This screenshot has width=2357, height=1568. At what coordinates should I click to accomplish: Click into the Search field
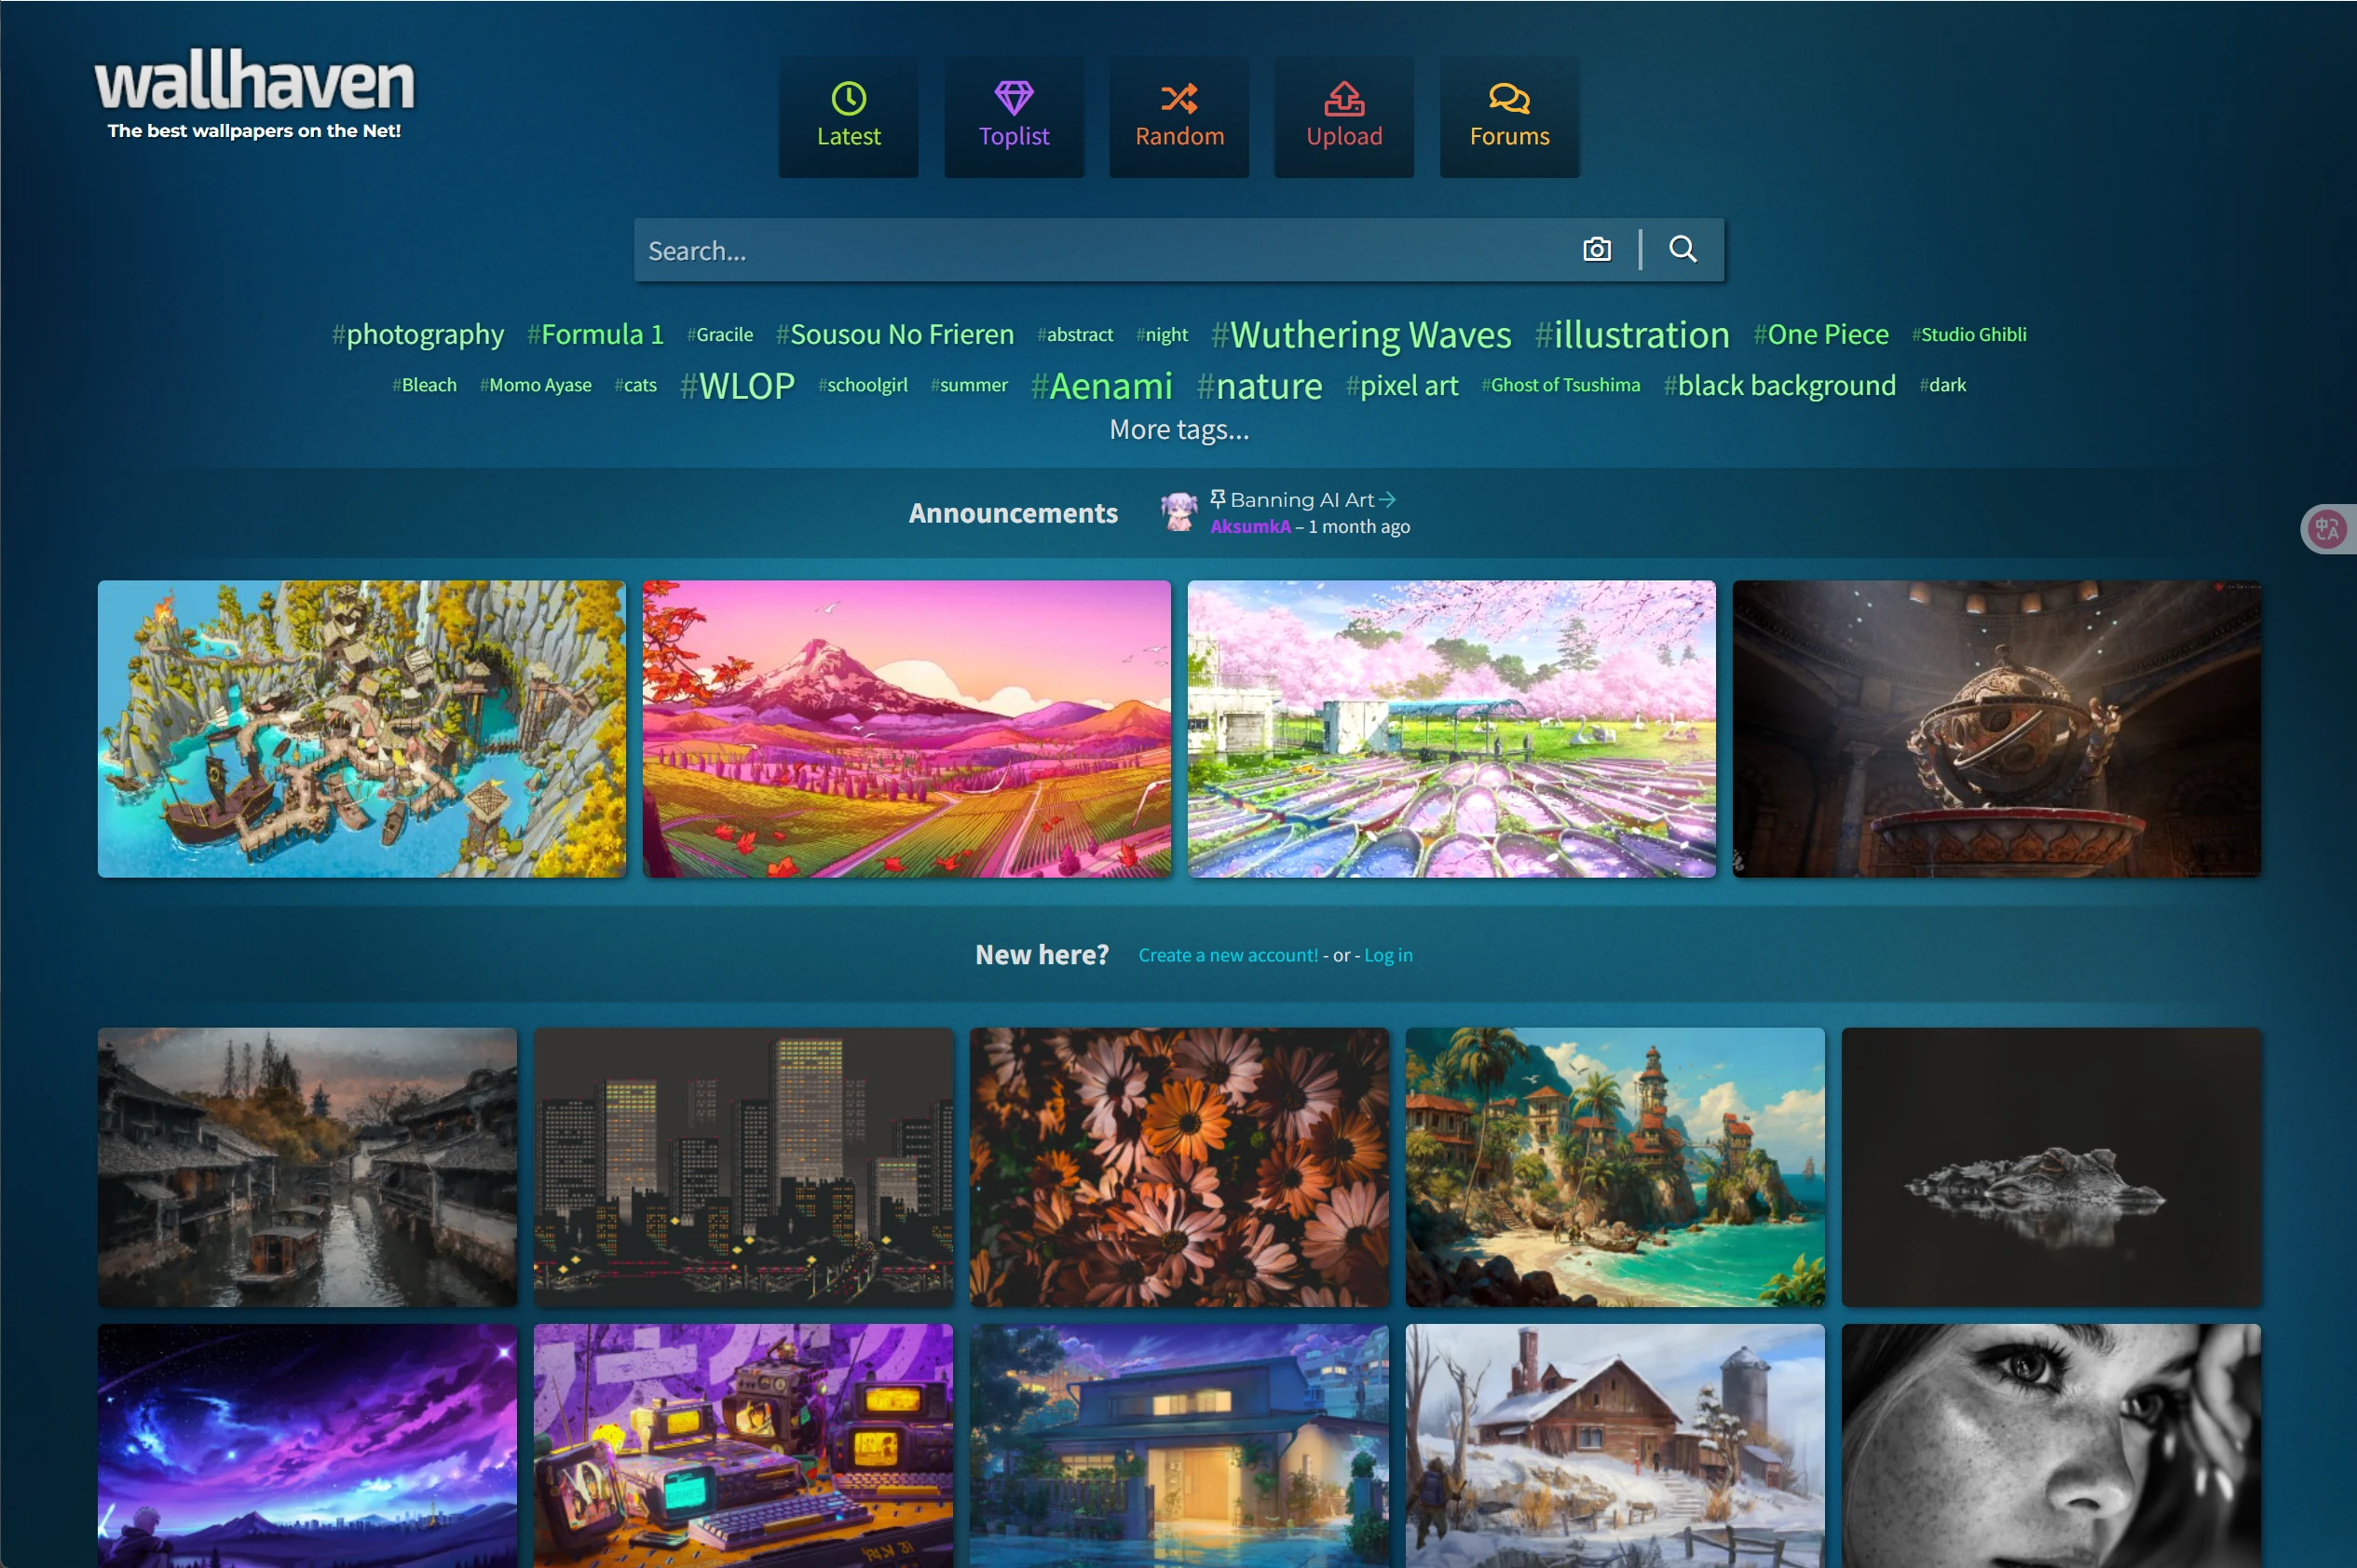click(x=1100, y=250)
